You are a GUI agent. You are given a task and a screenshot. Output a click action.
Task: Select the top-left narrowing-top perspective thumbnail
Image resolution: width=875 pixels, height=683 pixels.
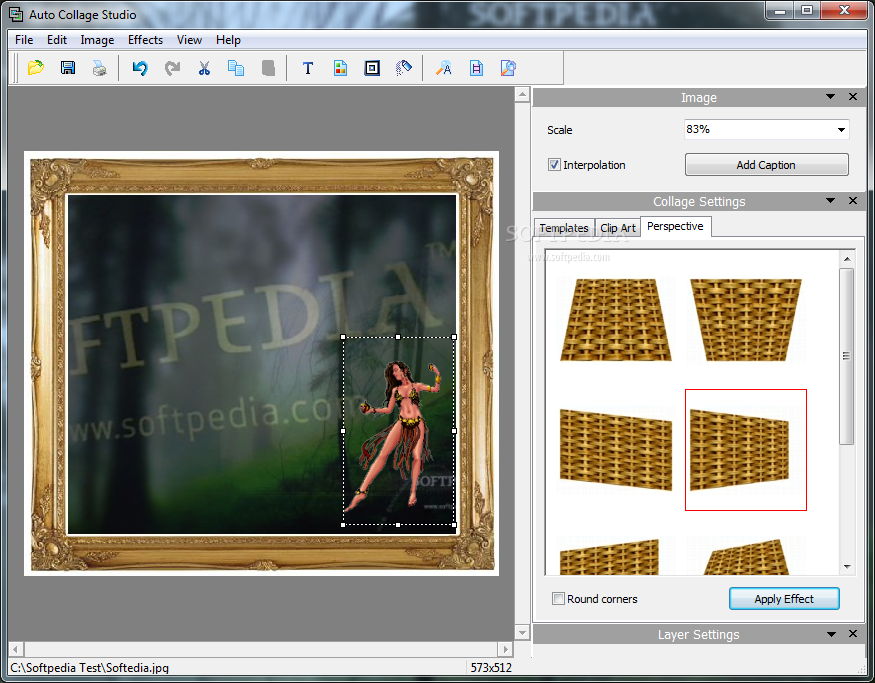coord(616,320)
